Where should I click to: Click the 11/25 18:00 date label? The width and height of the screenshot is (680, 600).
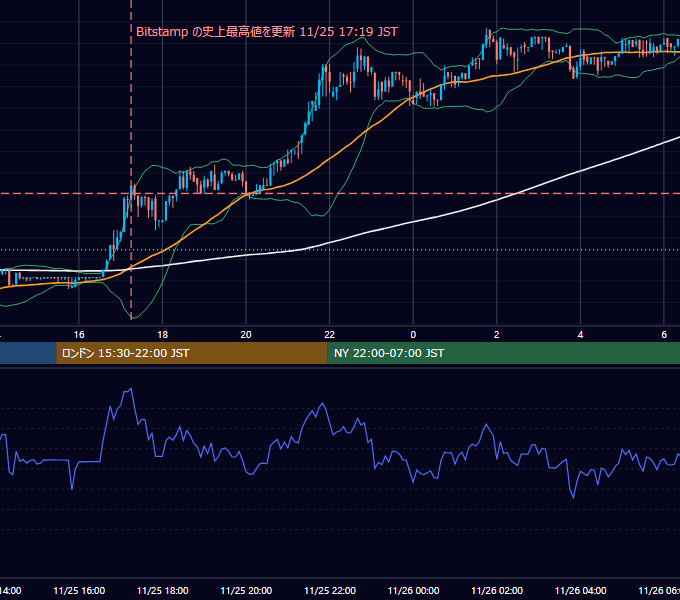(x=163, y=590)
